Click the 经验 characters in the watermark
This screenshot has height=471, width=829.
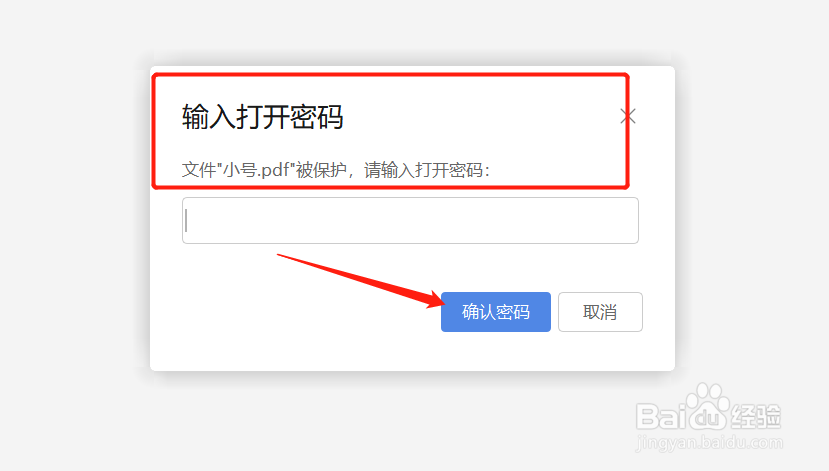point(755,417)
